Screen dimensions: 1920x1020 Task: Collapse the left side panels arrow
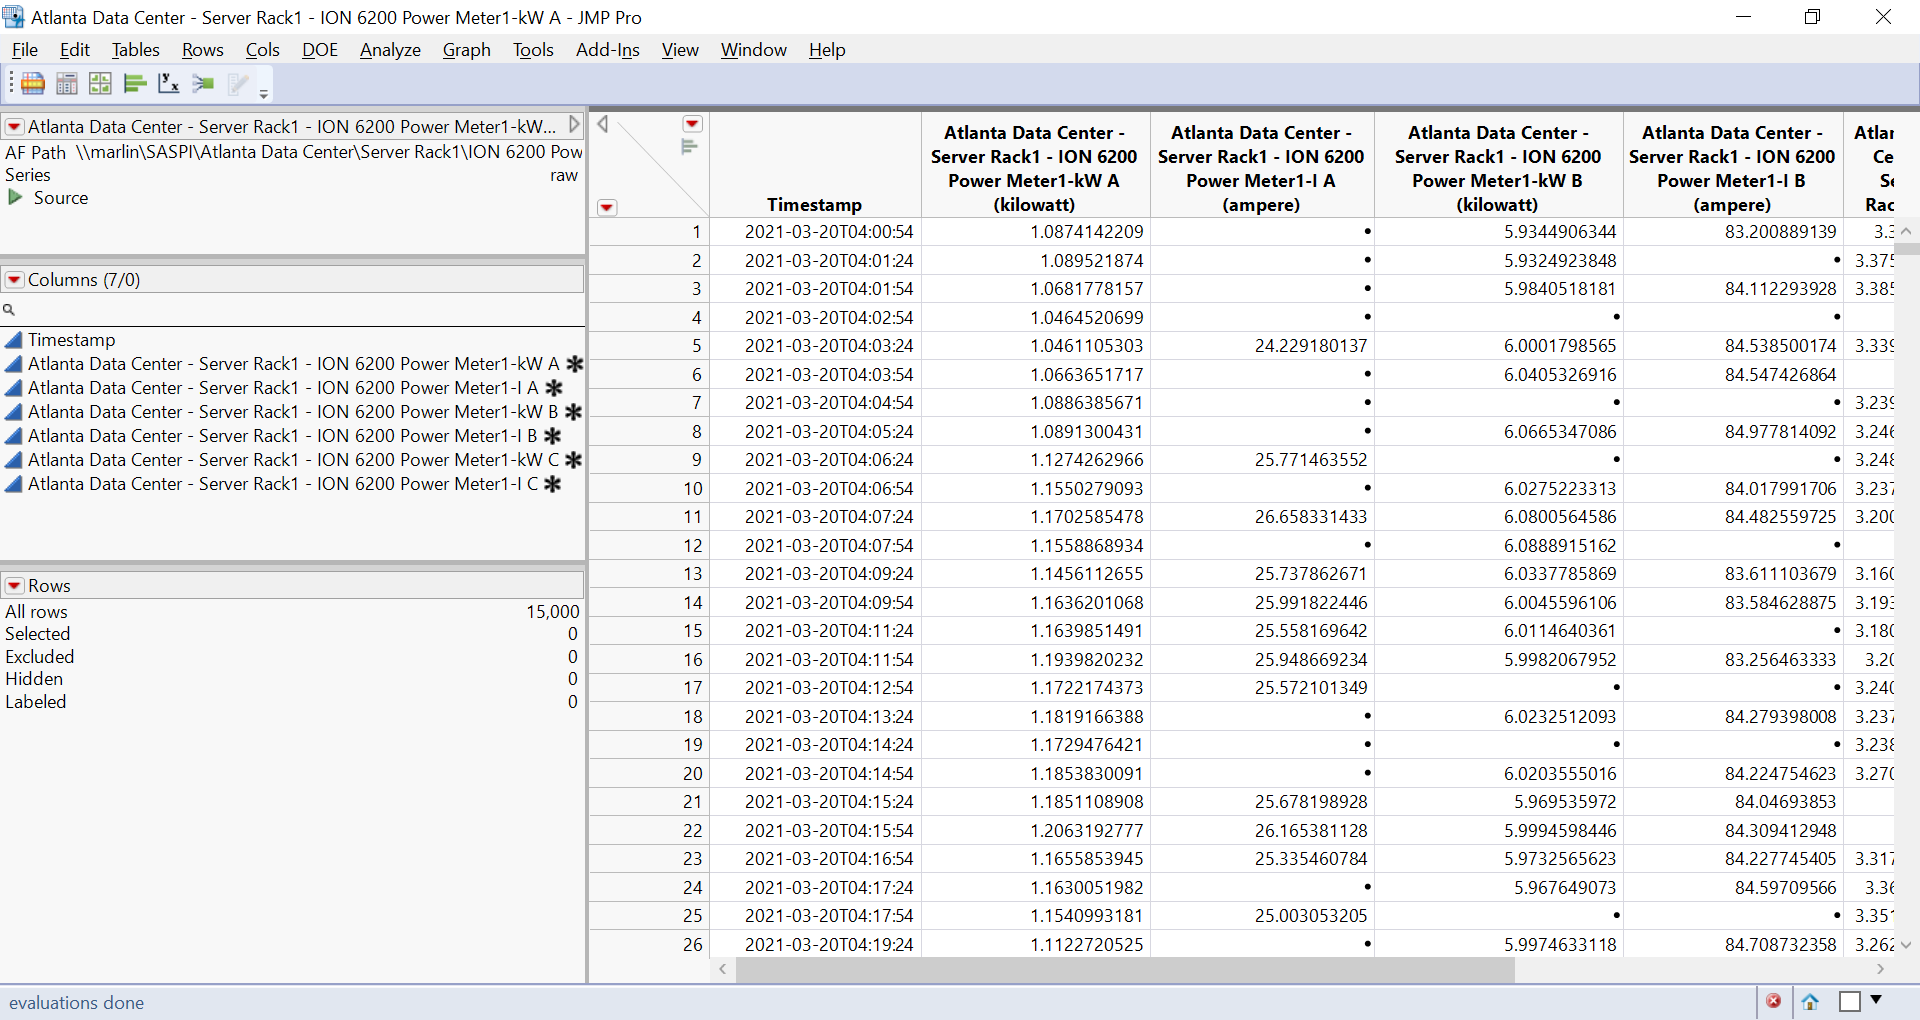tap(602, 124)
